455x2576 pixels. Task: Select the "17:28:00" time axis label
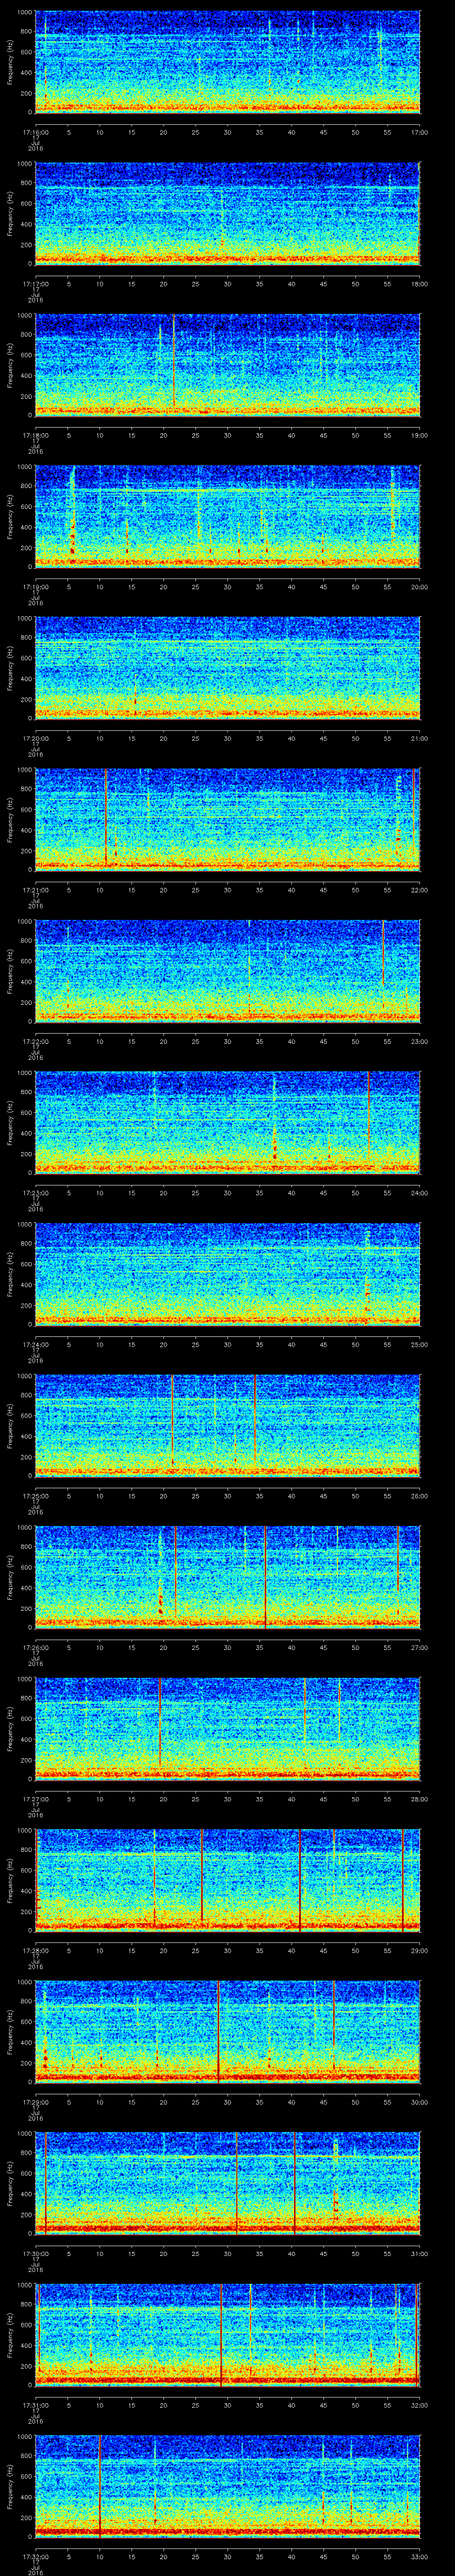[x=36, y=1951]
